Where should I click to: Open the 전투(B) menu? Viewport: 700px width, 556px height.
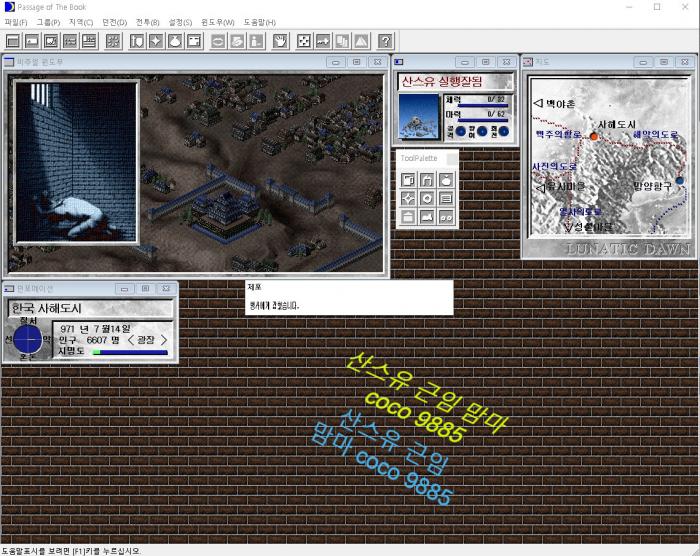[x=147, y=22]
